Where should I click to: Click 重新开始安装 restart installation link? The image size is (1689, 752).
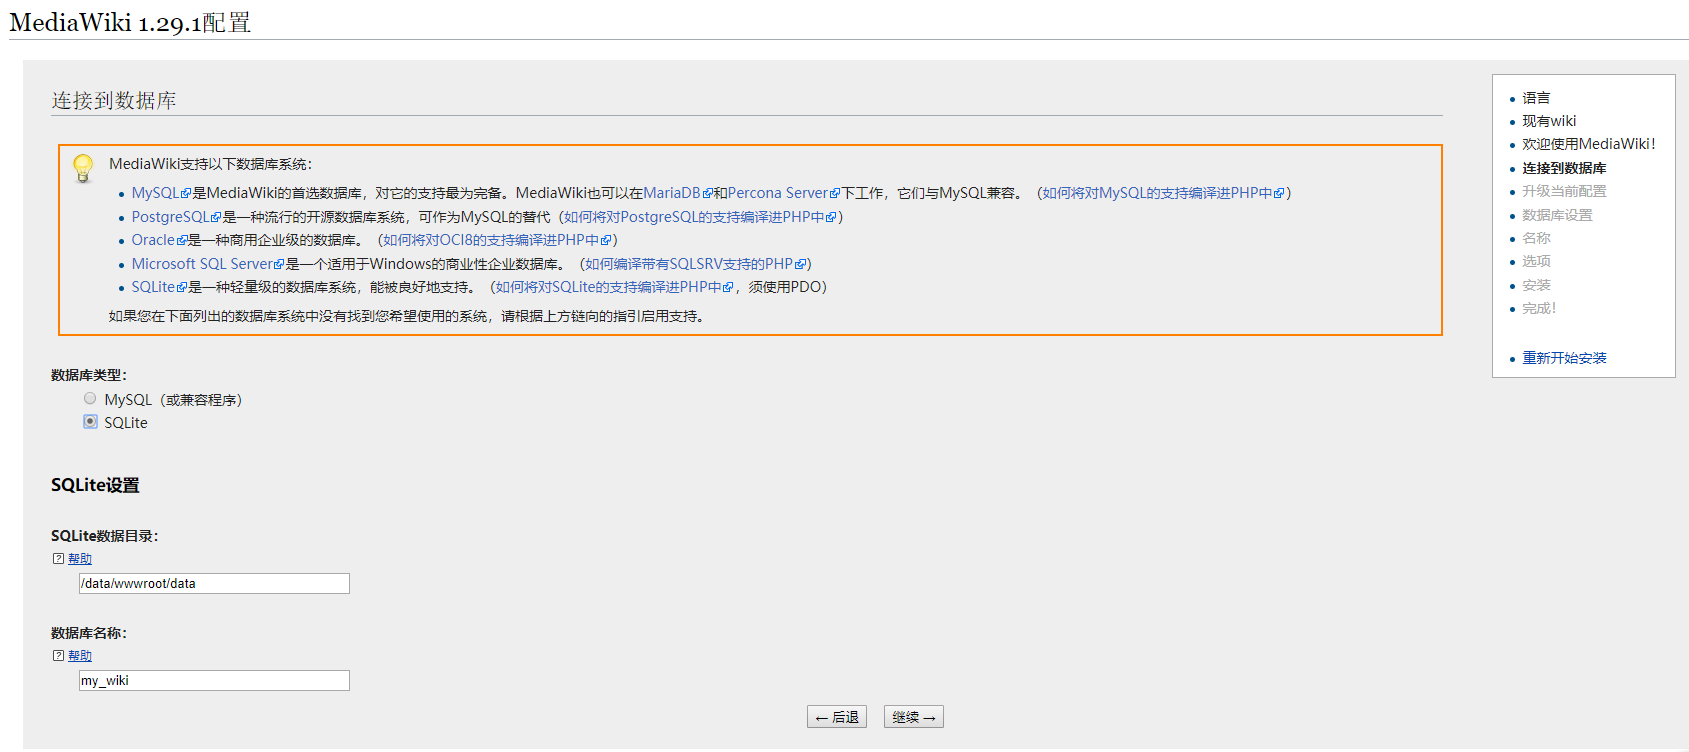coord(1564,358)
